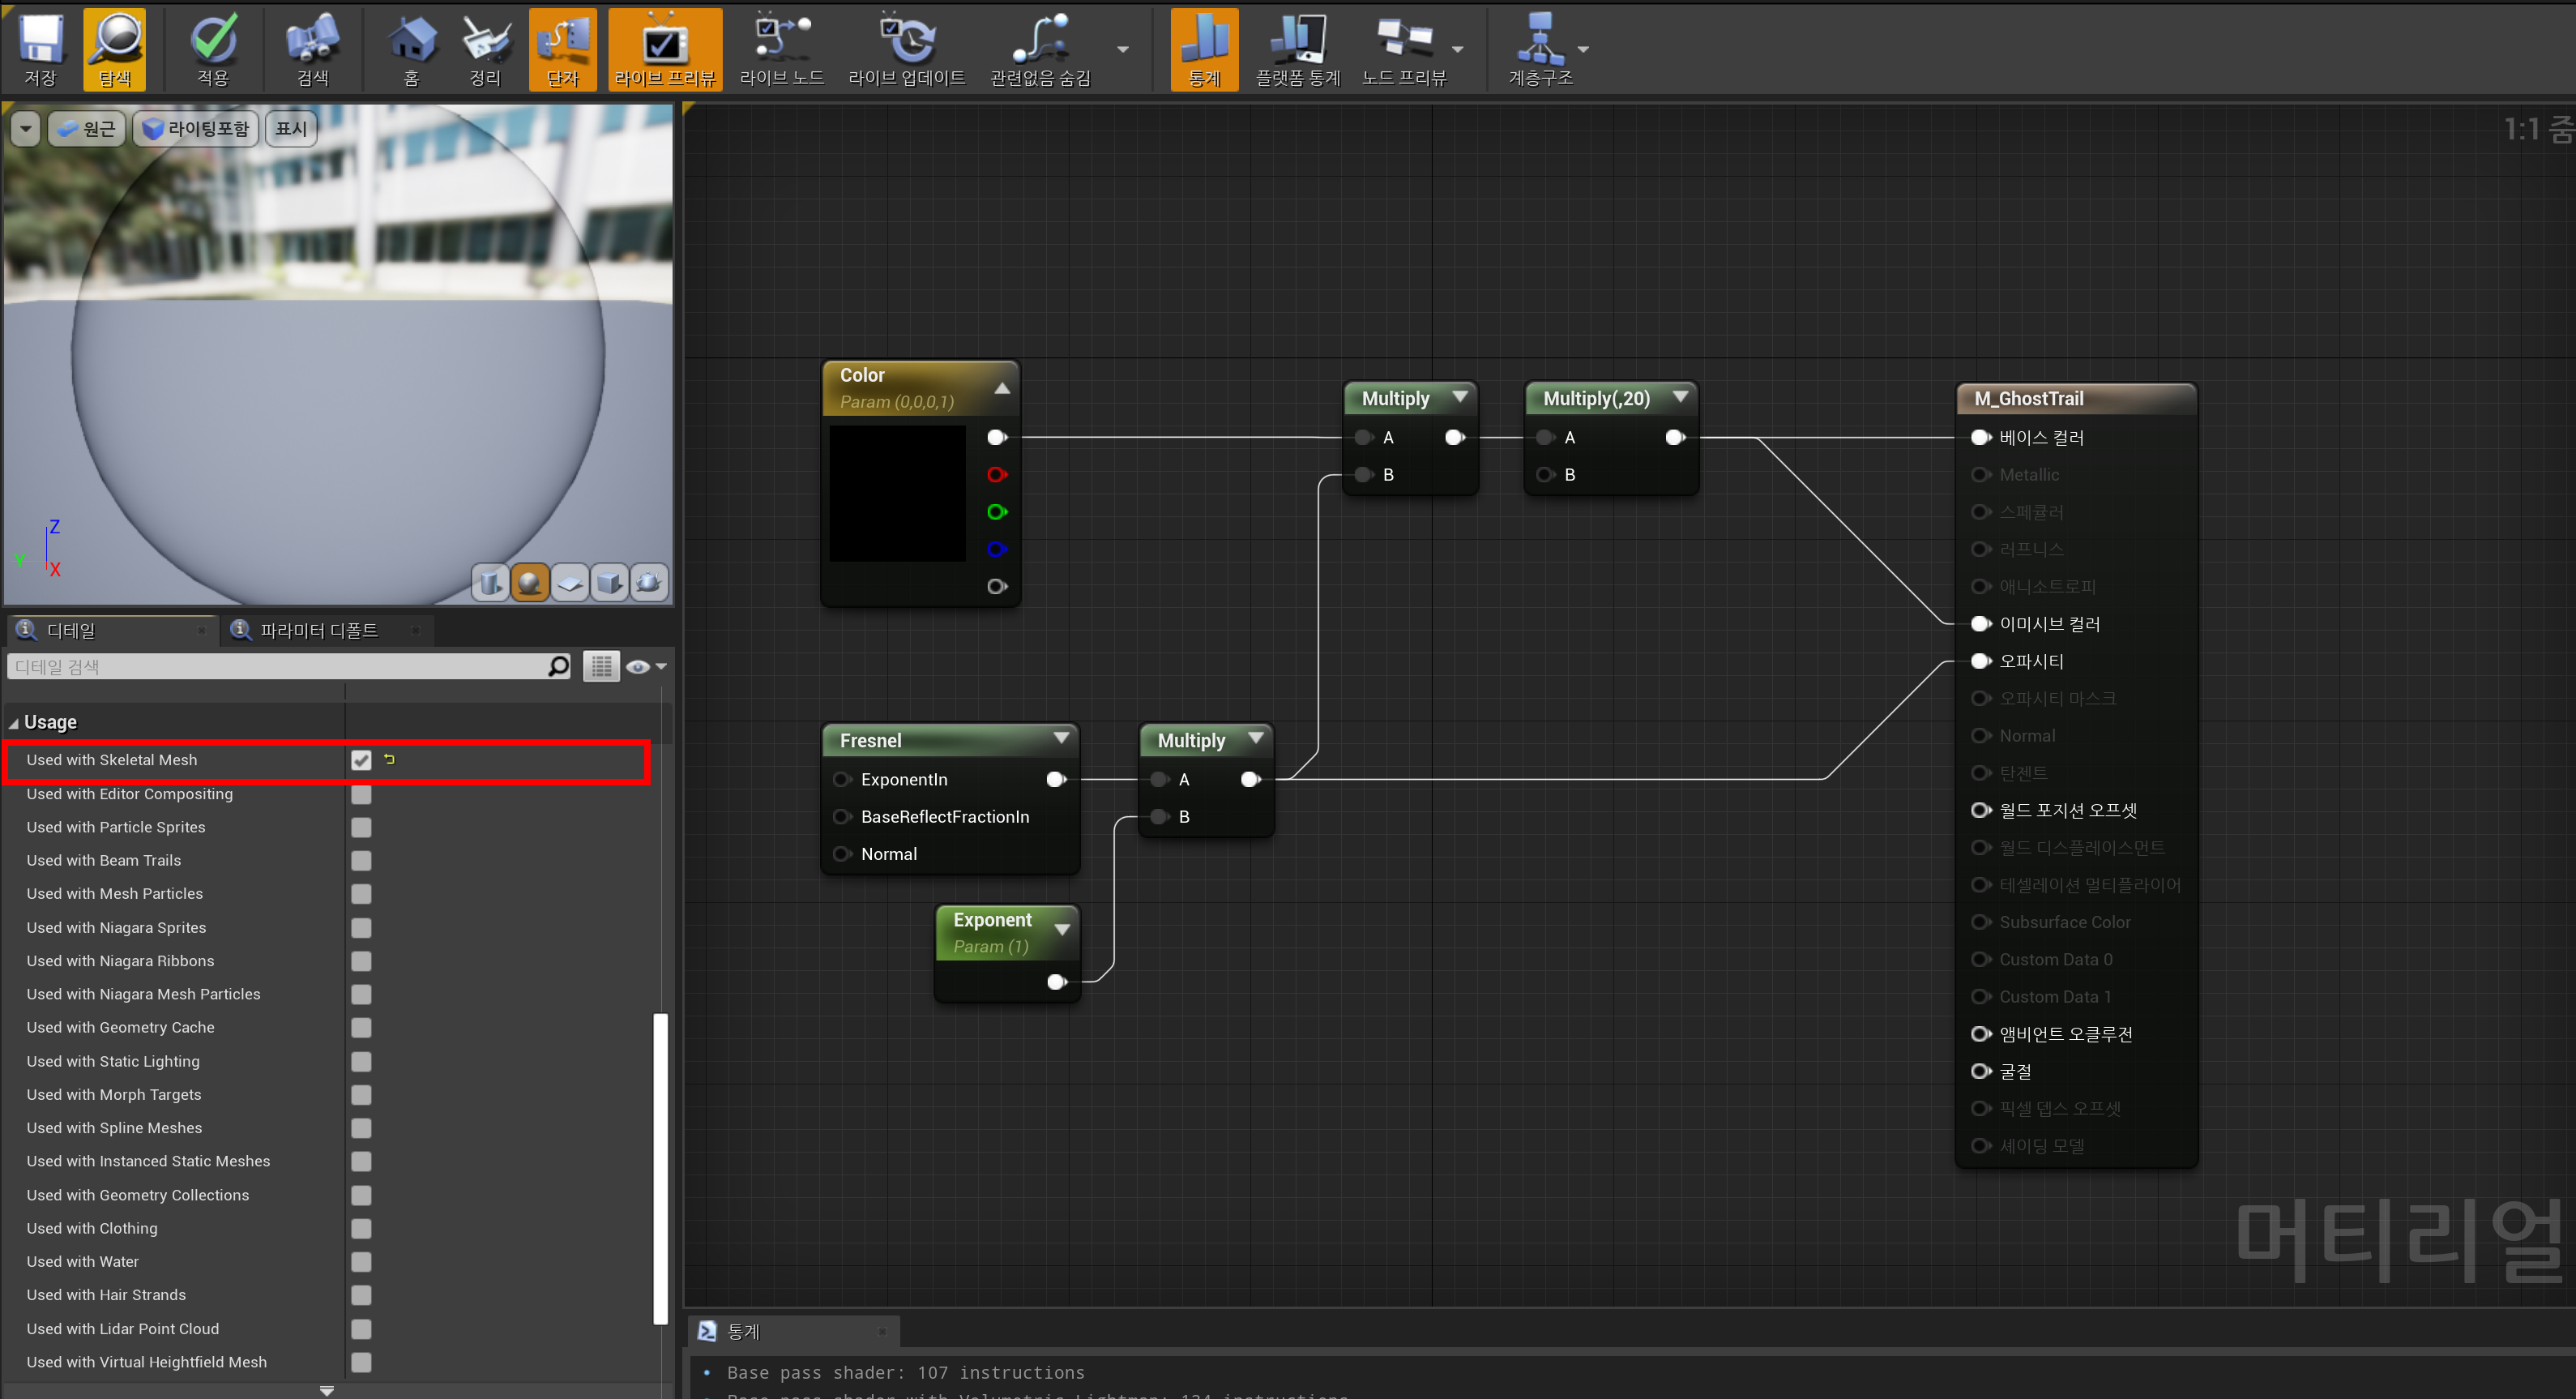Select the cube preview mesh icon
The width and height of the screenshot is (2576, 1399).
609,582
